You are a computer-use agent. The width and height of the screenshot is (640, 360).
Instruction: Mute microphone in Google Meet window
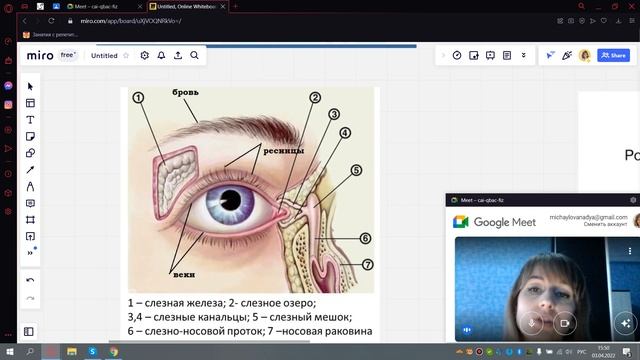pos(531,323)
